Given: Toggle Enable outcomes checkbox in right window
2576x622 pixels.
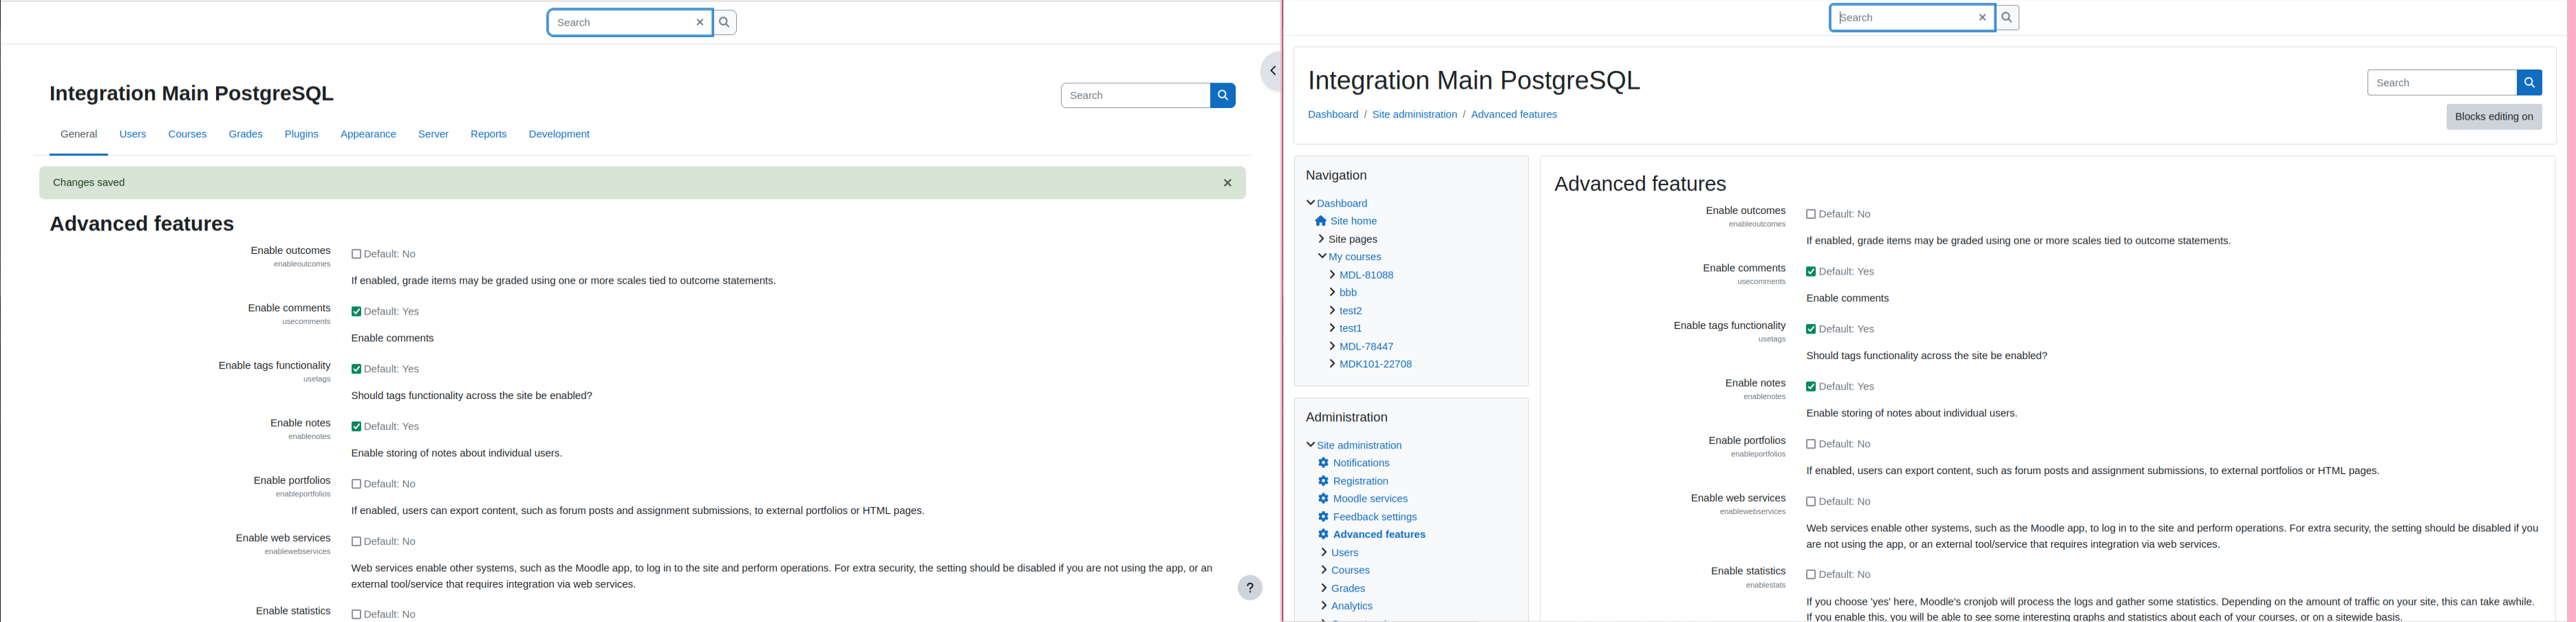Looking at the screenshot, I should 1811,214.
